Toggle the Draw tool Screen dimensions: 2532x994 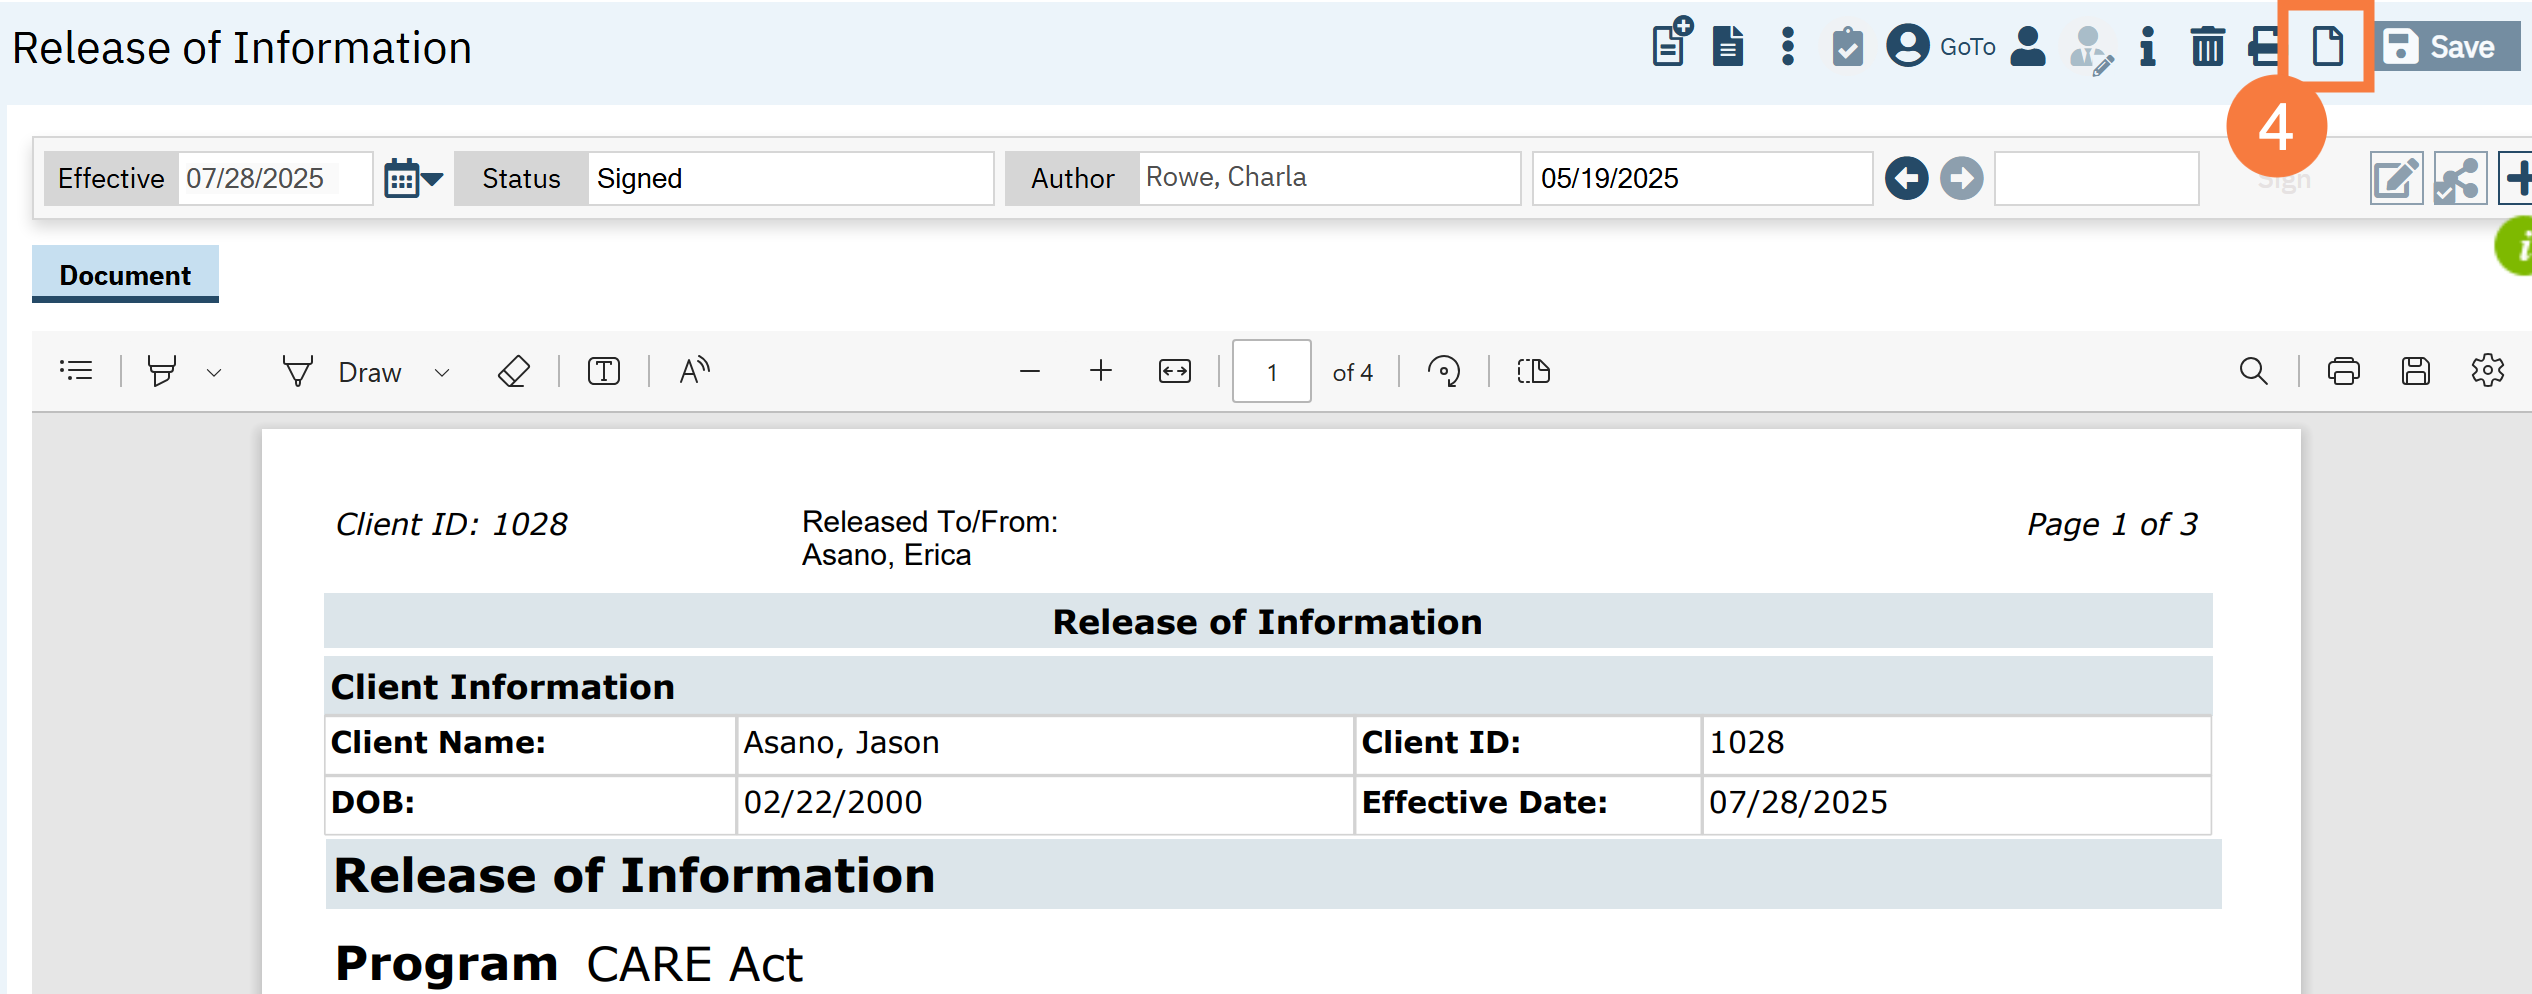[342, 372]
